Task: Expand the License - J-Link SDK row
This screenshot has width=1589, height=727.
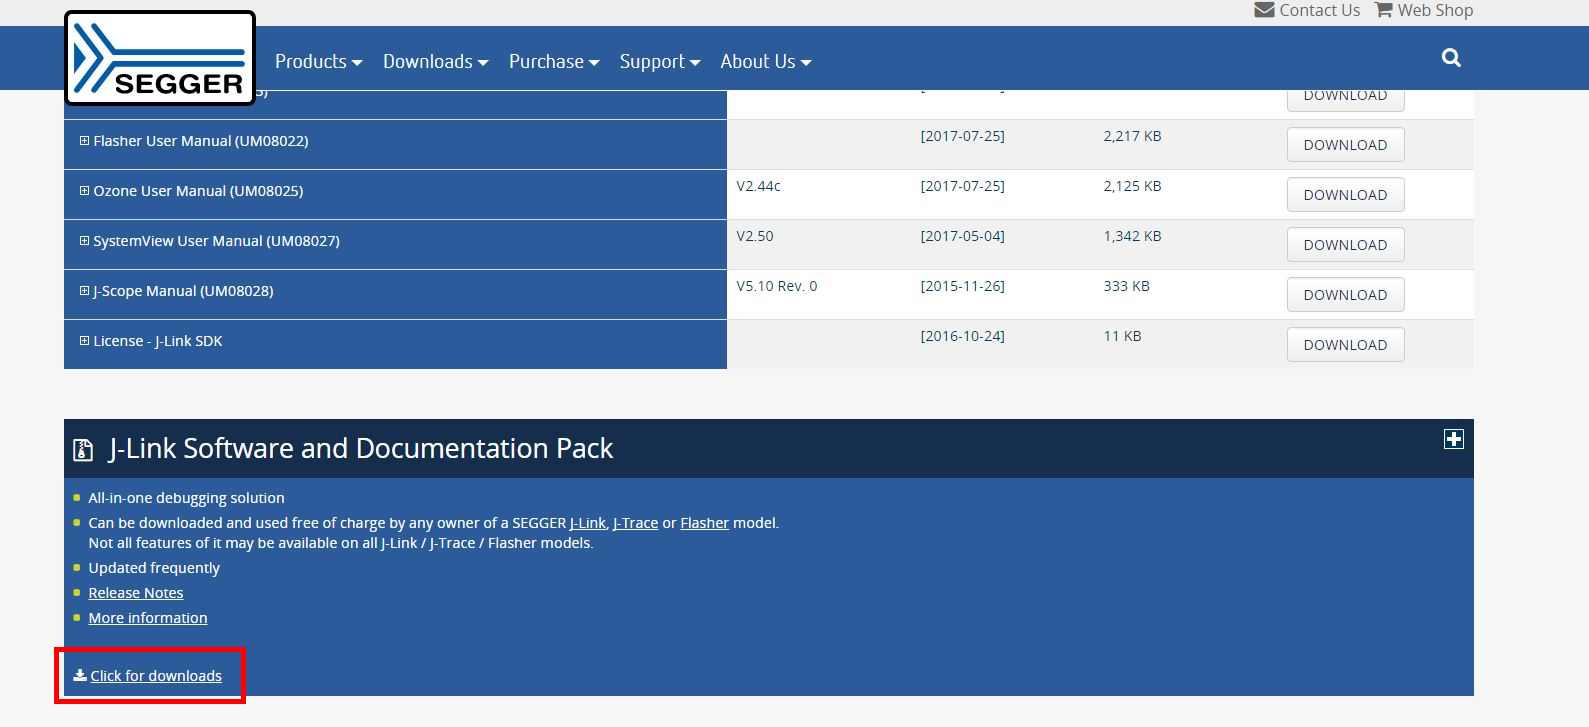Action: (85, 341)
